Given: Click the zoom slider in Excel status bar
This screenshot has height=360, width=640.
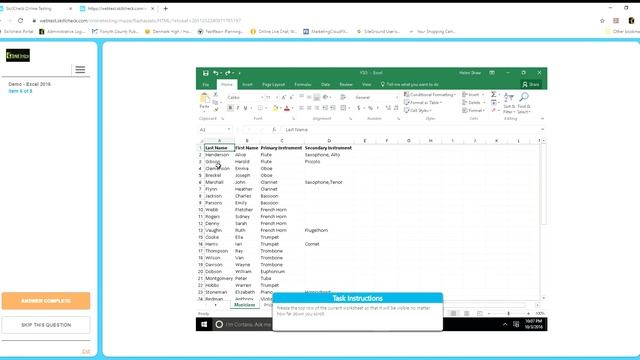Looking at the screenshot, I should tap(509, 313).
